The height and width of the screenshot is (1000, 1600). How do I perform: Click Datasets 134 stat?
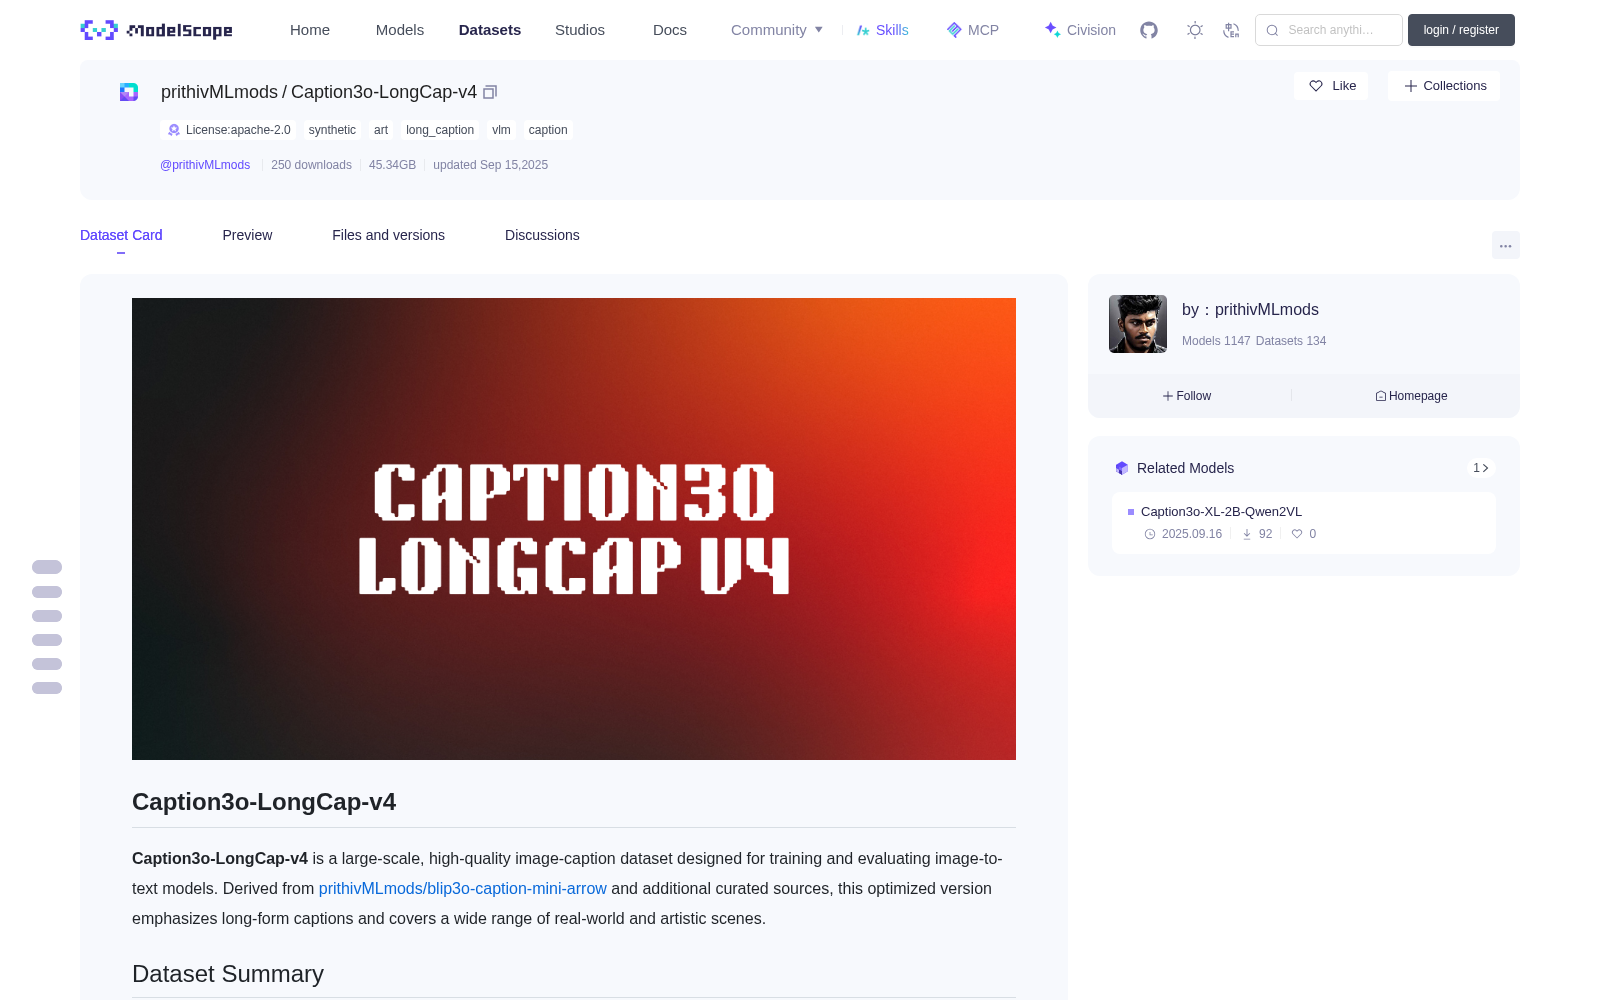[x=1291, y=341]
